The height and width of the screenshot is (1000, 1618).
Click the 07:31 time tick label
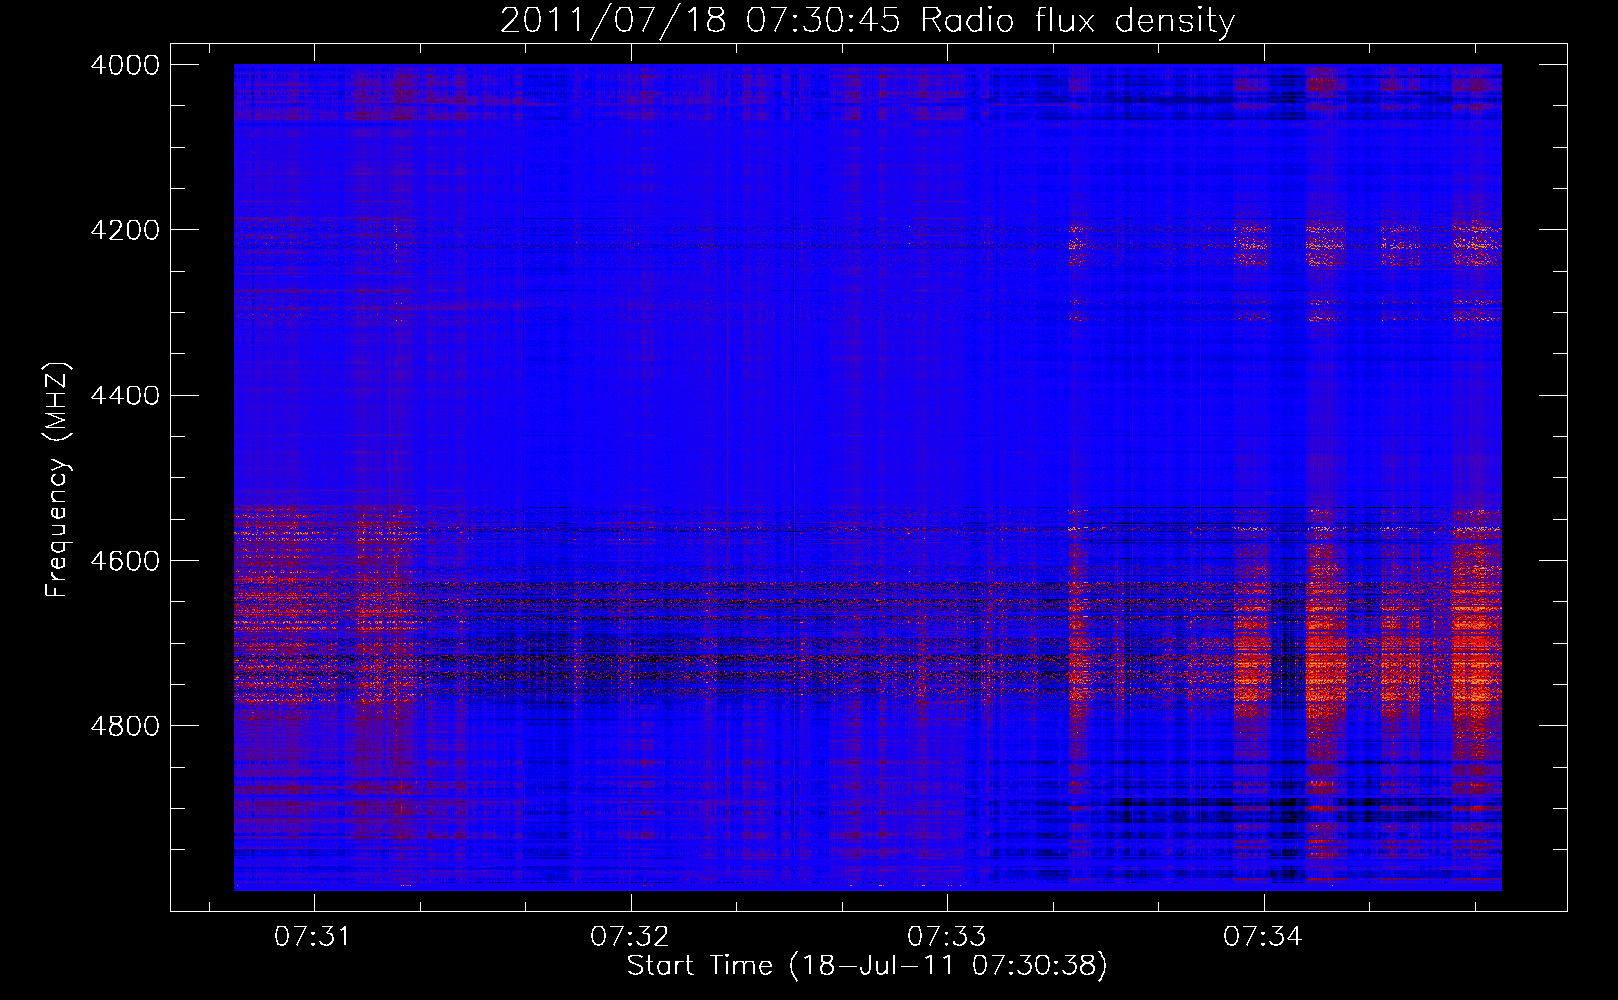[x=313, y=937]
